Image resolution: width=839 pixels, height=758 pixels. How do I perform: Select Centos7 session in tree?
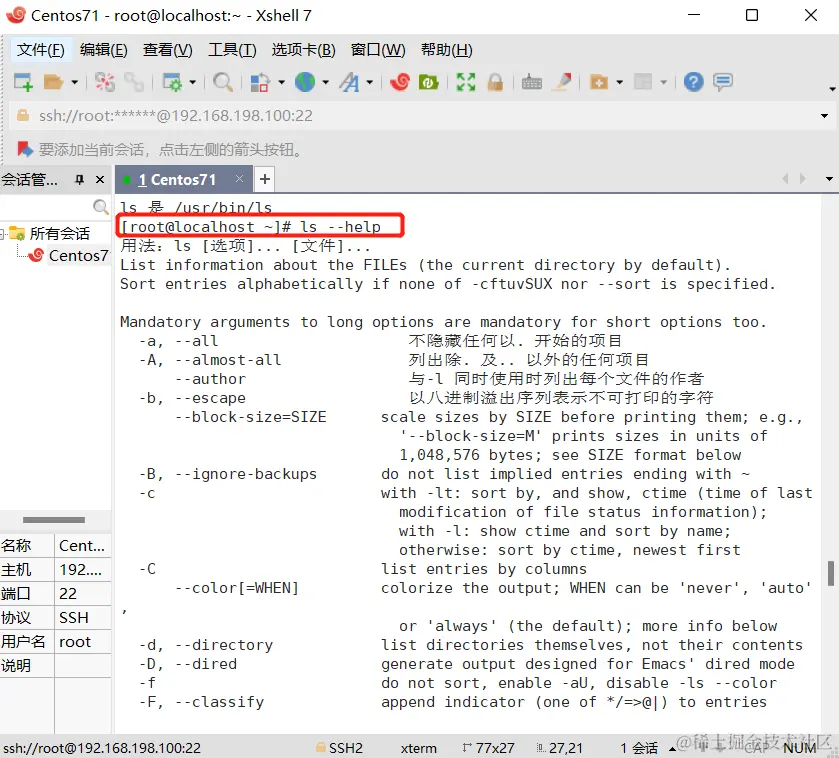click(78, 255)
